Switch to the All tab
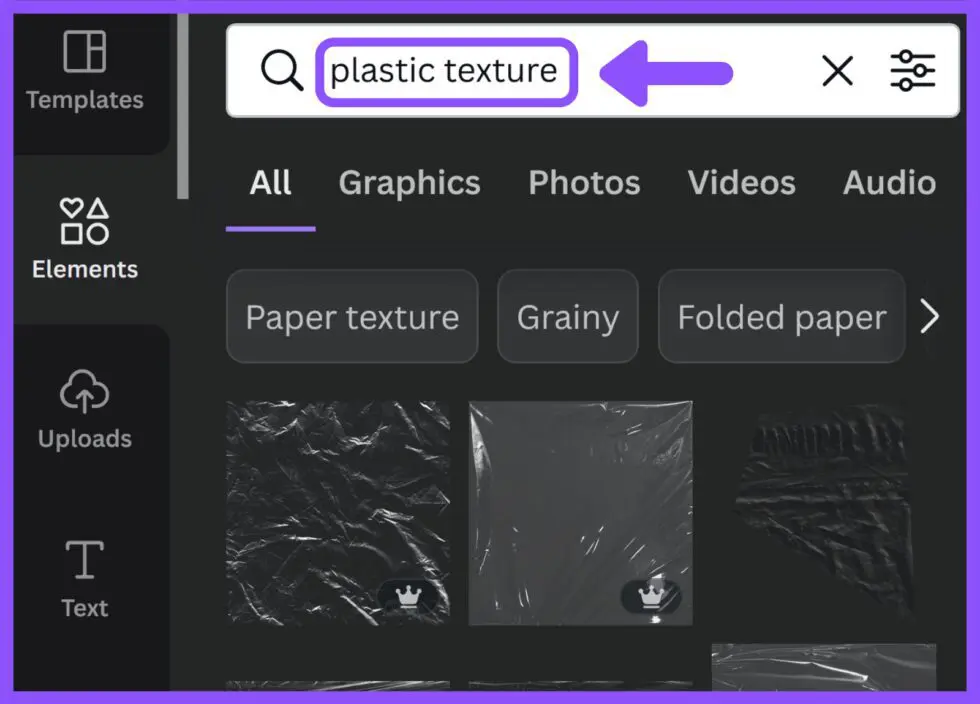The width and height of the screenshot is (980, 704). pos(270,183)
